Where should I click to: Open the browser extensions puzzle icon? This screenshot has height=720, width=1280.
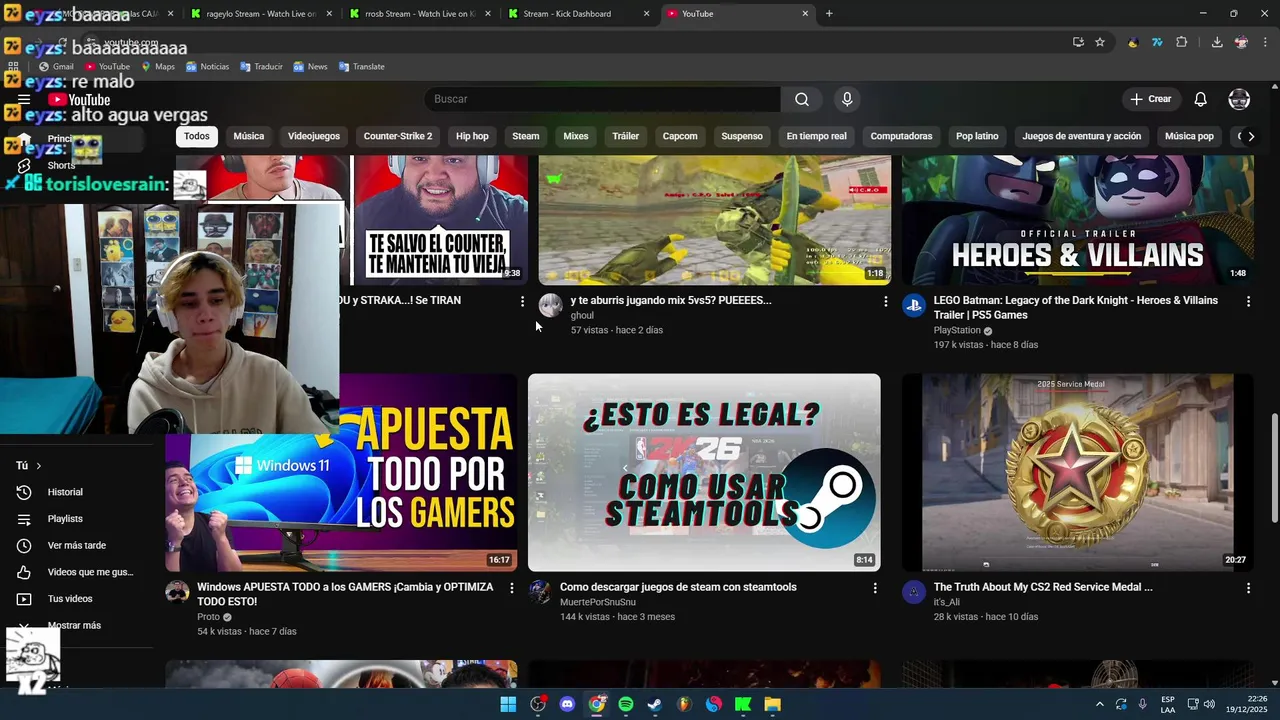tap(1182, 42)
